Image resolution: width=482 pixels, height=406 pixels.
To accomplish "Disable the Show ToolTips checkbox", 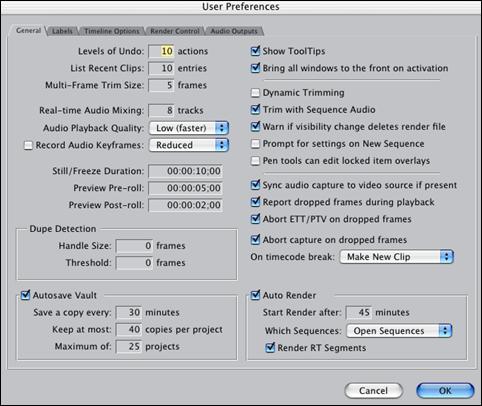I will point(255,51).
